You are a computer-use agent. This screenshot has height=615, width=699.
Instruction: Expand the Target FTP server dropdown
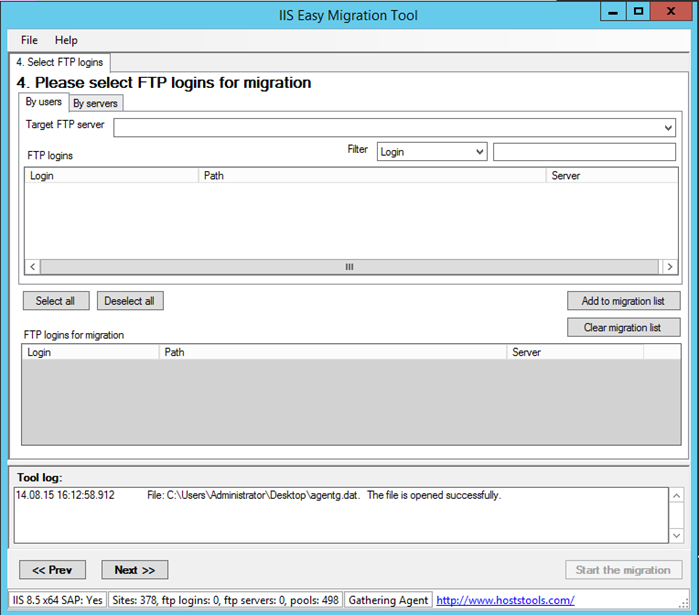(x=395, y=128)
